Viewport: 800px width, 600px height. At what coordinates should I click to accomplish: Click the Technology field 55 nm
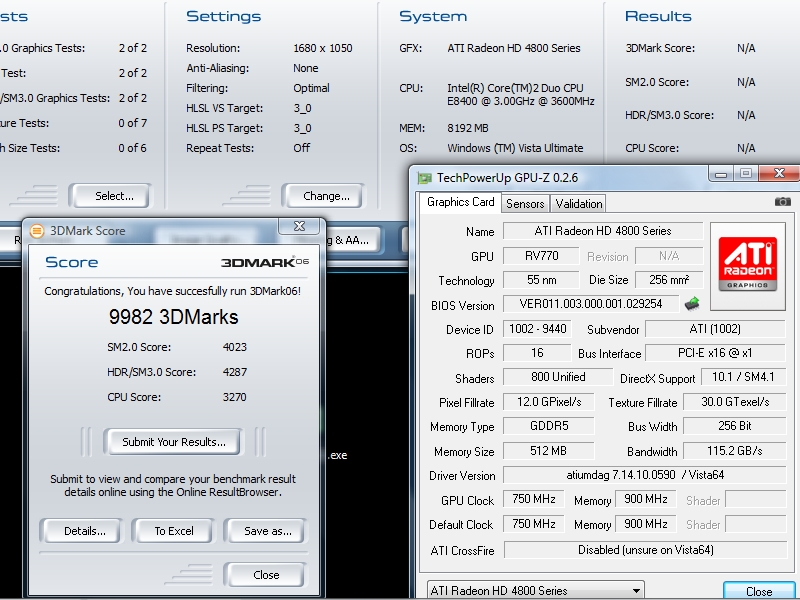tap(541, 280)
